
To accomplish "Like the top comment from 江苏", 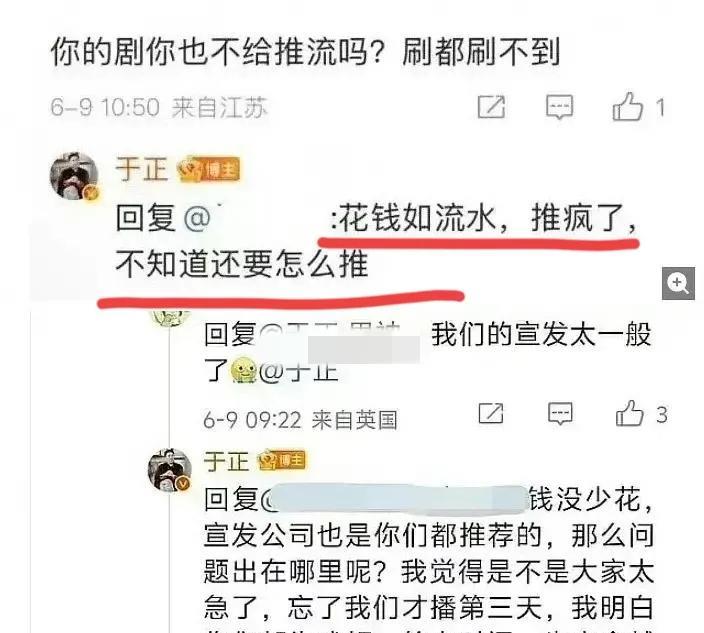I will [628, 107].
